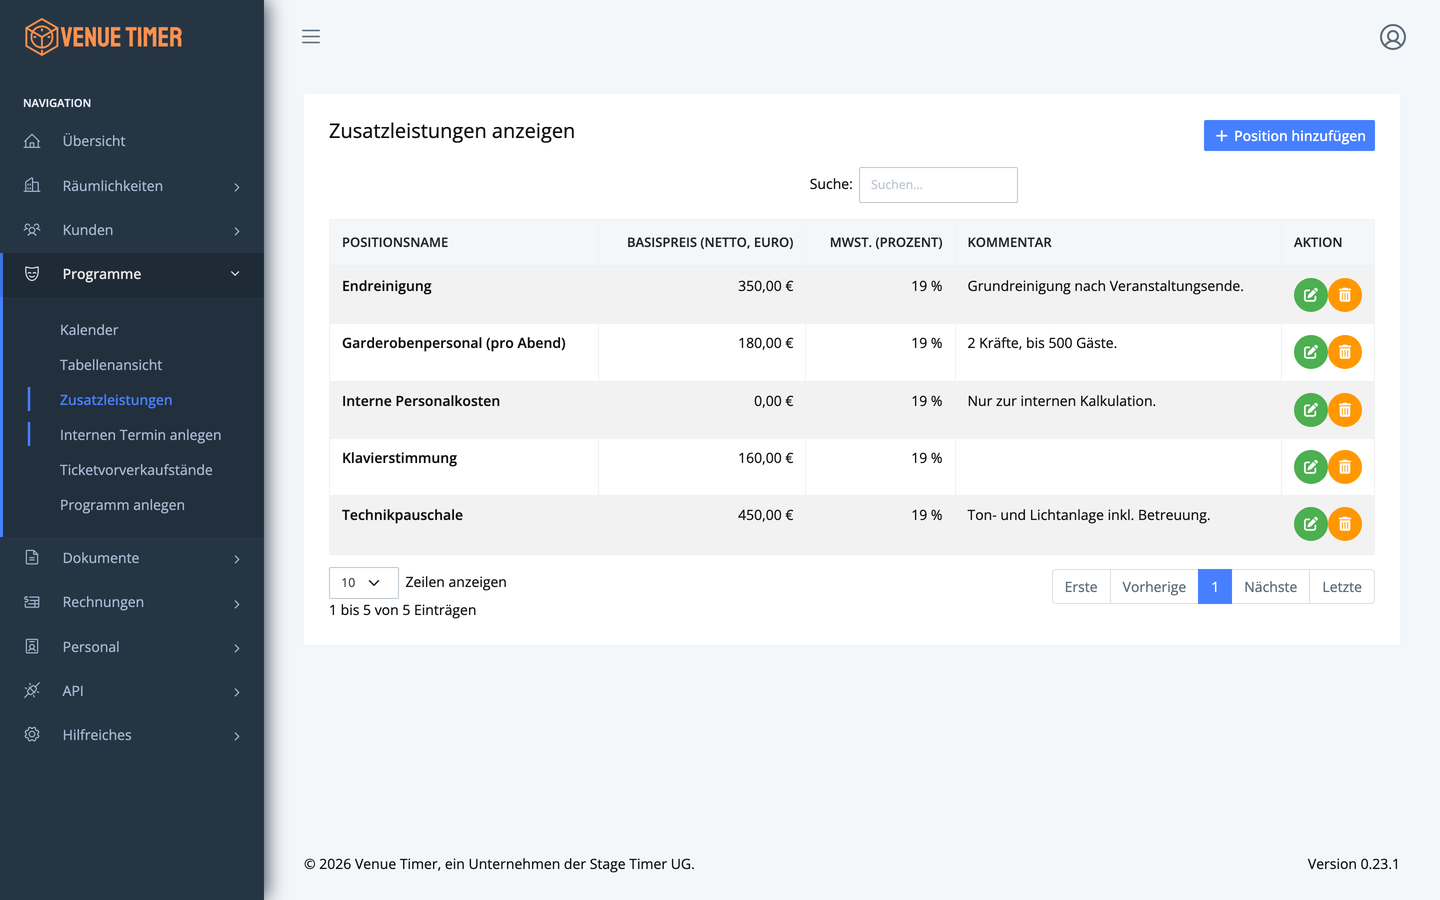Screen dimensions: 1440x900
Task: Open Tabellenansicht submenu item
Action: [x=111, y=365]
